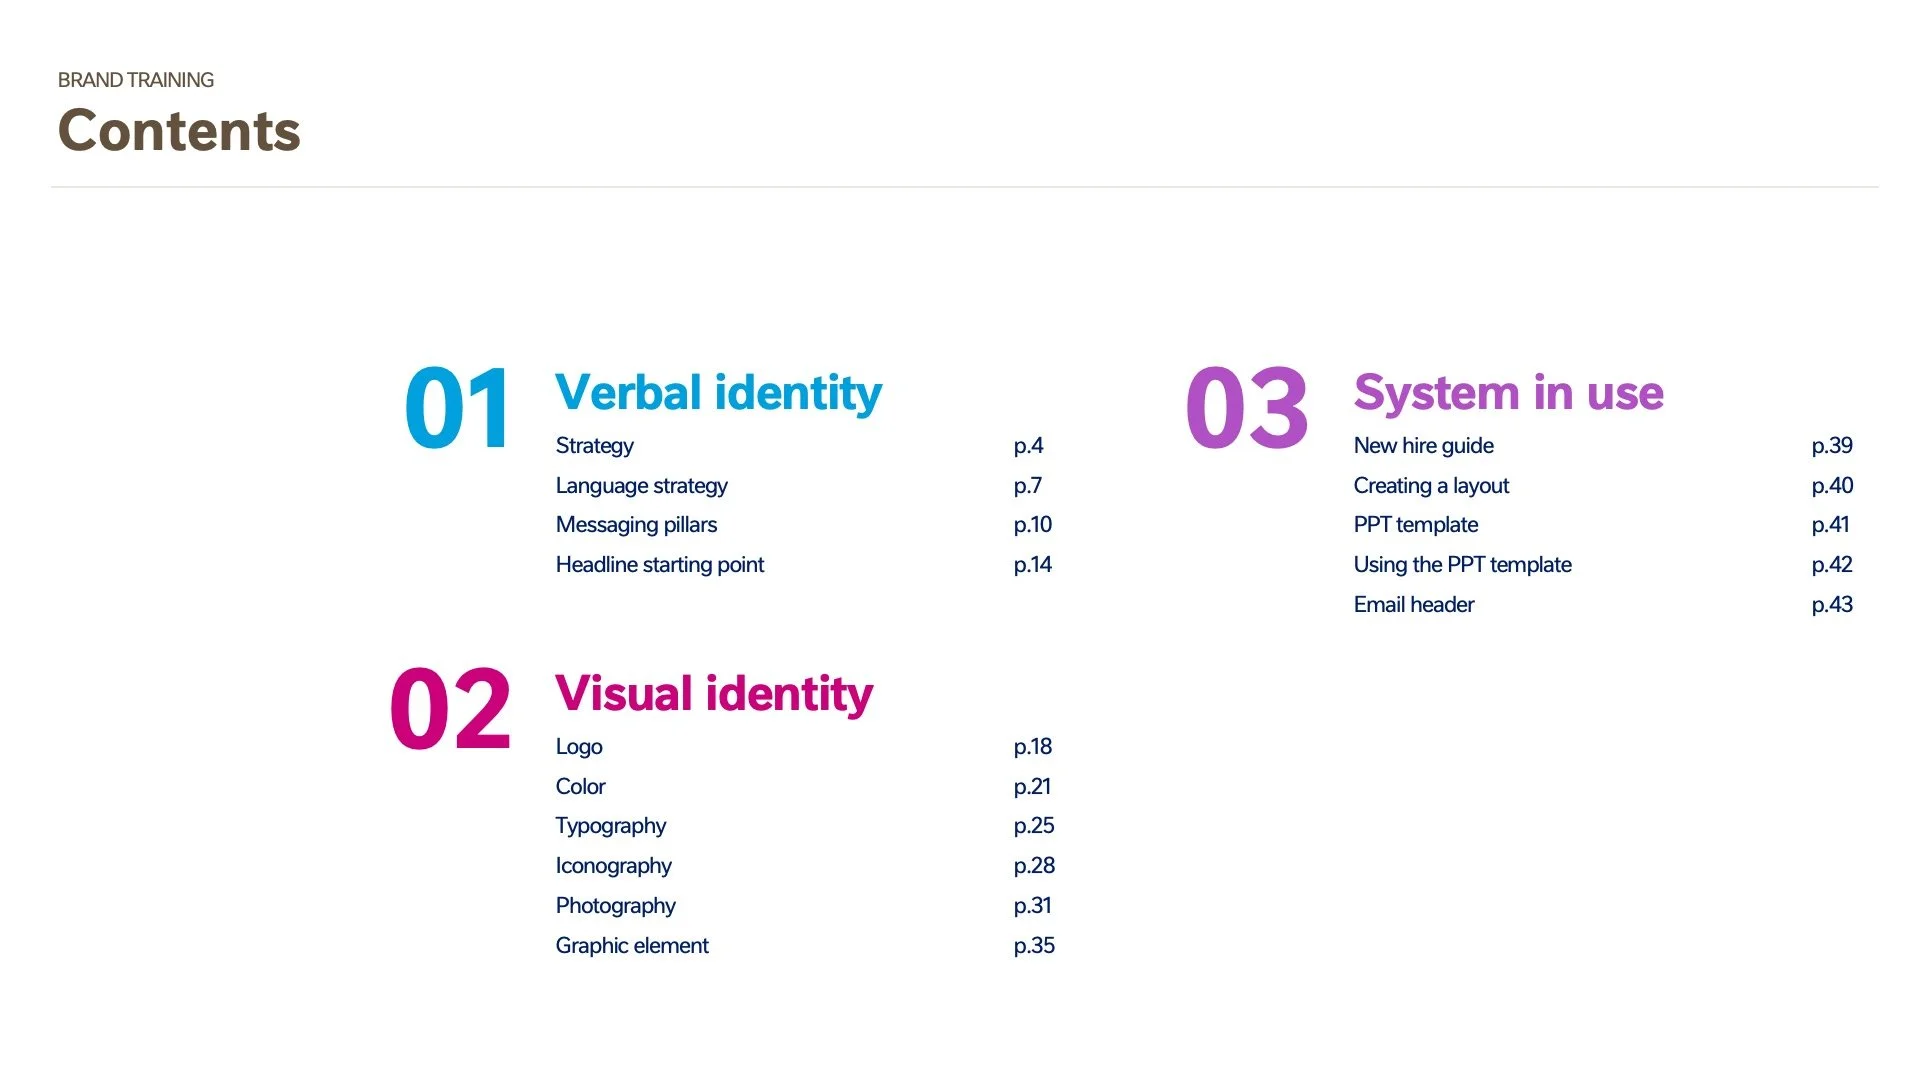Open the System in use heading
Viewport: 1920px width, 1080px height.
1508,392
